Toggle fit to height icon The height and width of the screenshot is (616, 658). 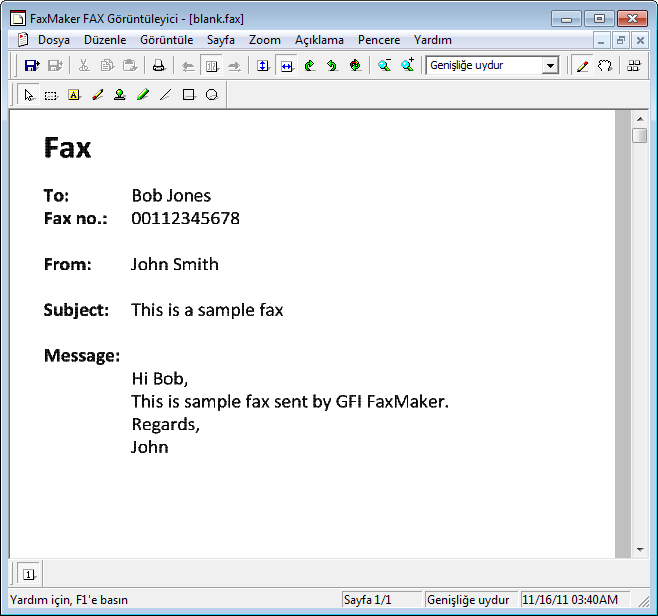click(x=263, y=65)
